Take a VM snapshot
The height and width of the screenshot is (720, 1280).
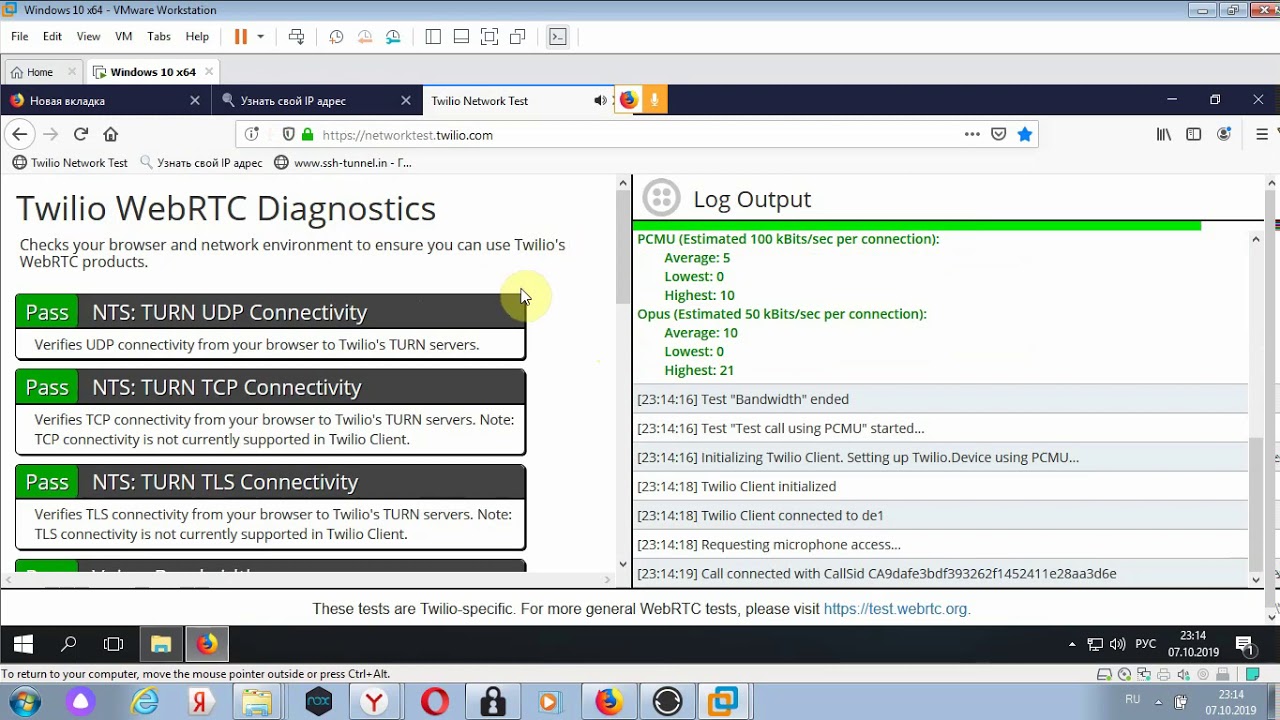click(336, 36)
